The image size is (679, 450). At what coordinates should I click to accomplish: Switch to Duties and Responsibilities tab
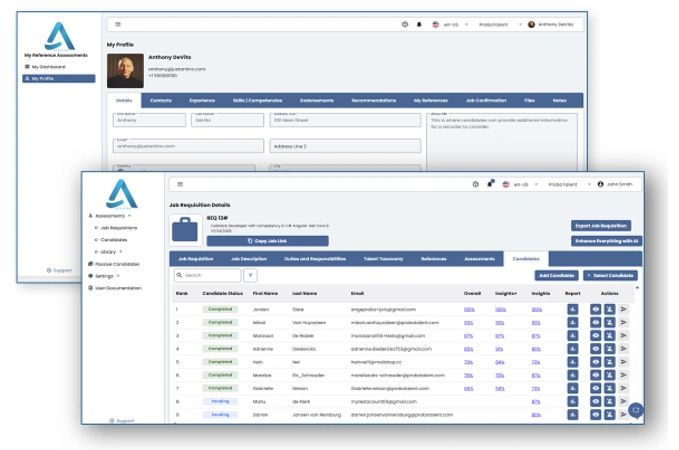(x=315, y=259)
